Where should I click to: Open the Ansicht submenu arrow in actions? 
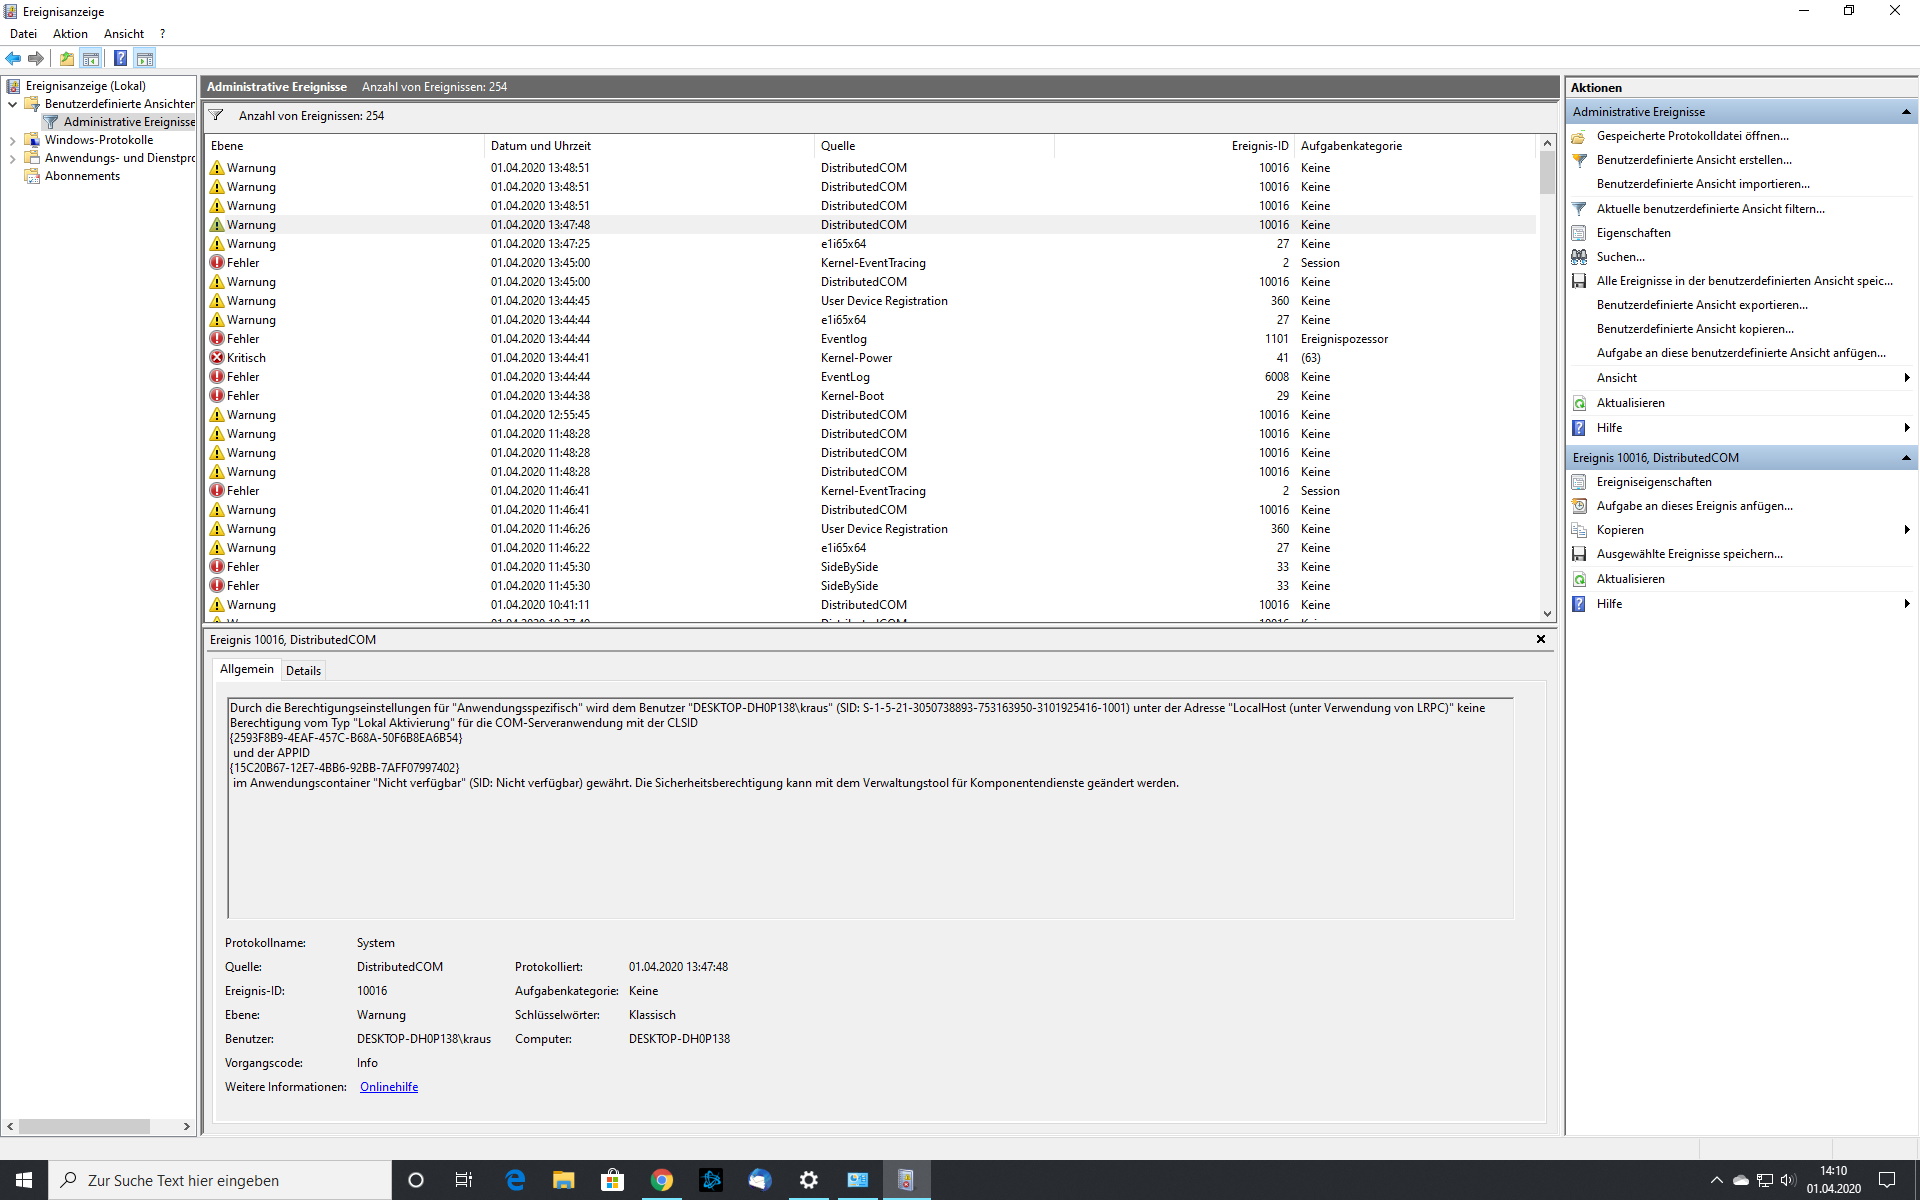[x=1906, y=378]
